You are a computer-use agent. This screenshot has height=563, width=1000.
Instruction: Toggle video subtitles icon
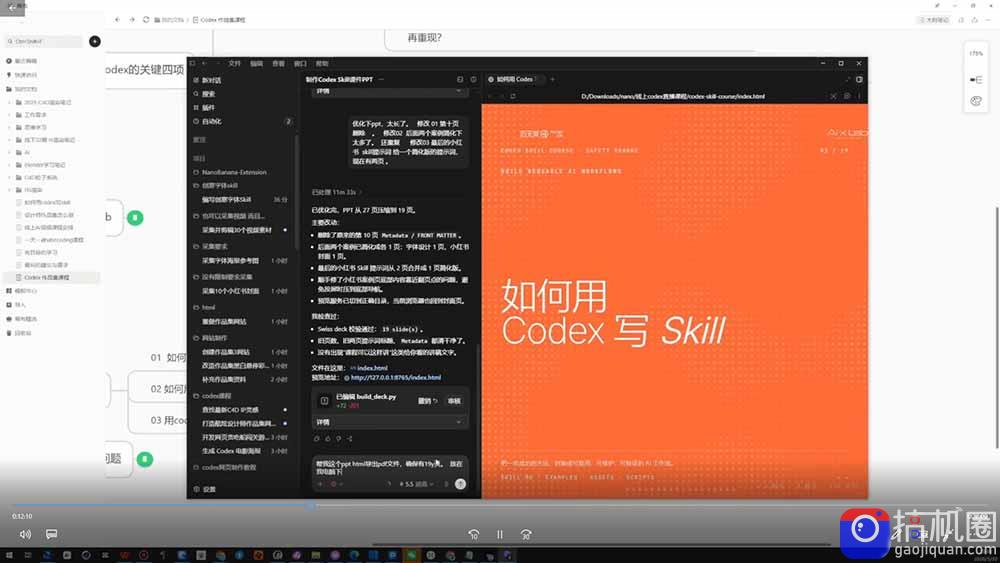tap(52, 534)
